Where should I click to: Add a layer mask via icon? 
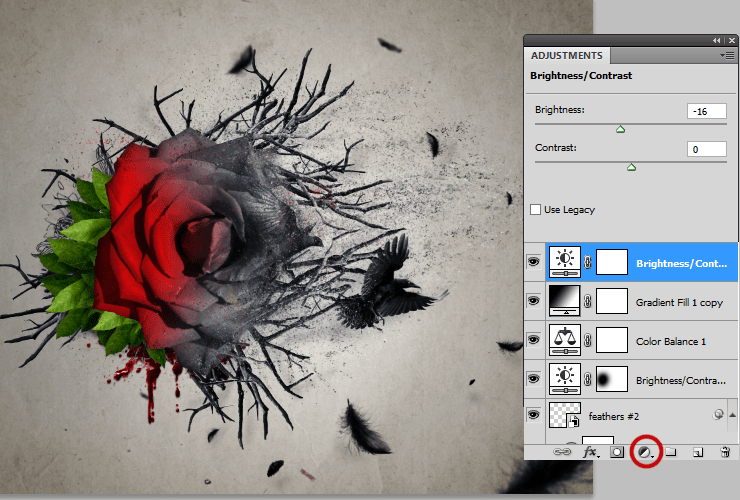pyautogui.click(x=617, y=452)
